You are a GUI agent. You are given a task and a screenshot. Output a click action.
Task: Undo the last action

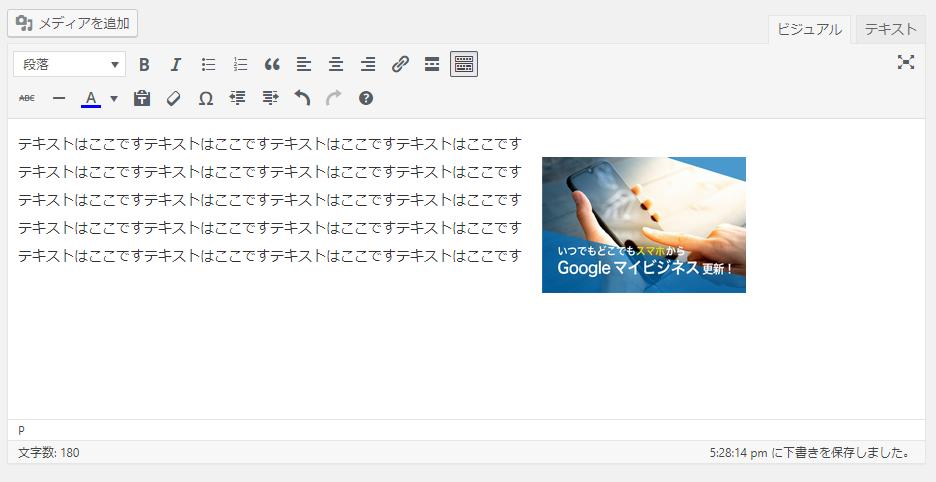pos(302,98)
